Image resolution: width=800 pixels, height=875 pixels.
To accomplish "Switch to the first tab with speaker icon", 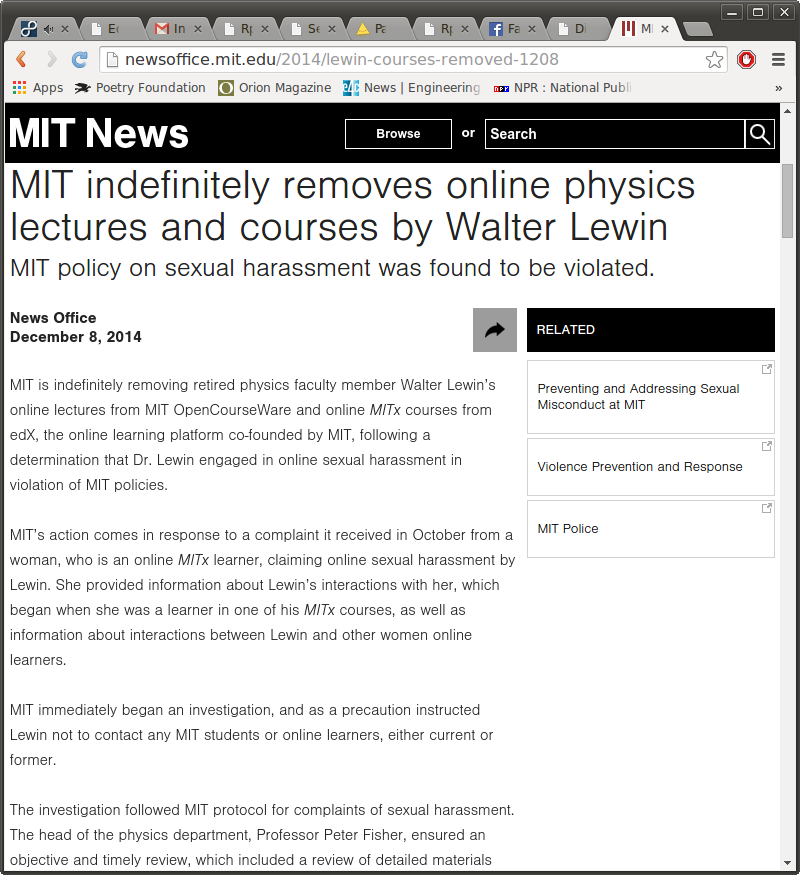I will point(45,28).
